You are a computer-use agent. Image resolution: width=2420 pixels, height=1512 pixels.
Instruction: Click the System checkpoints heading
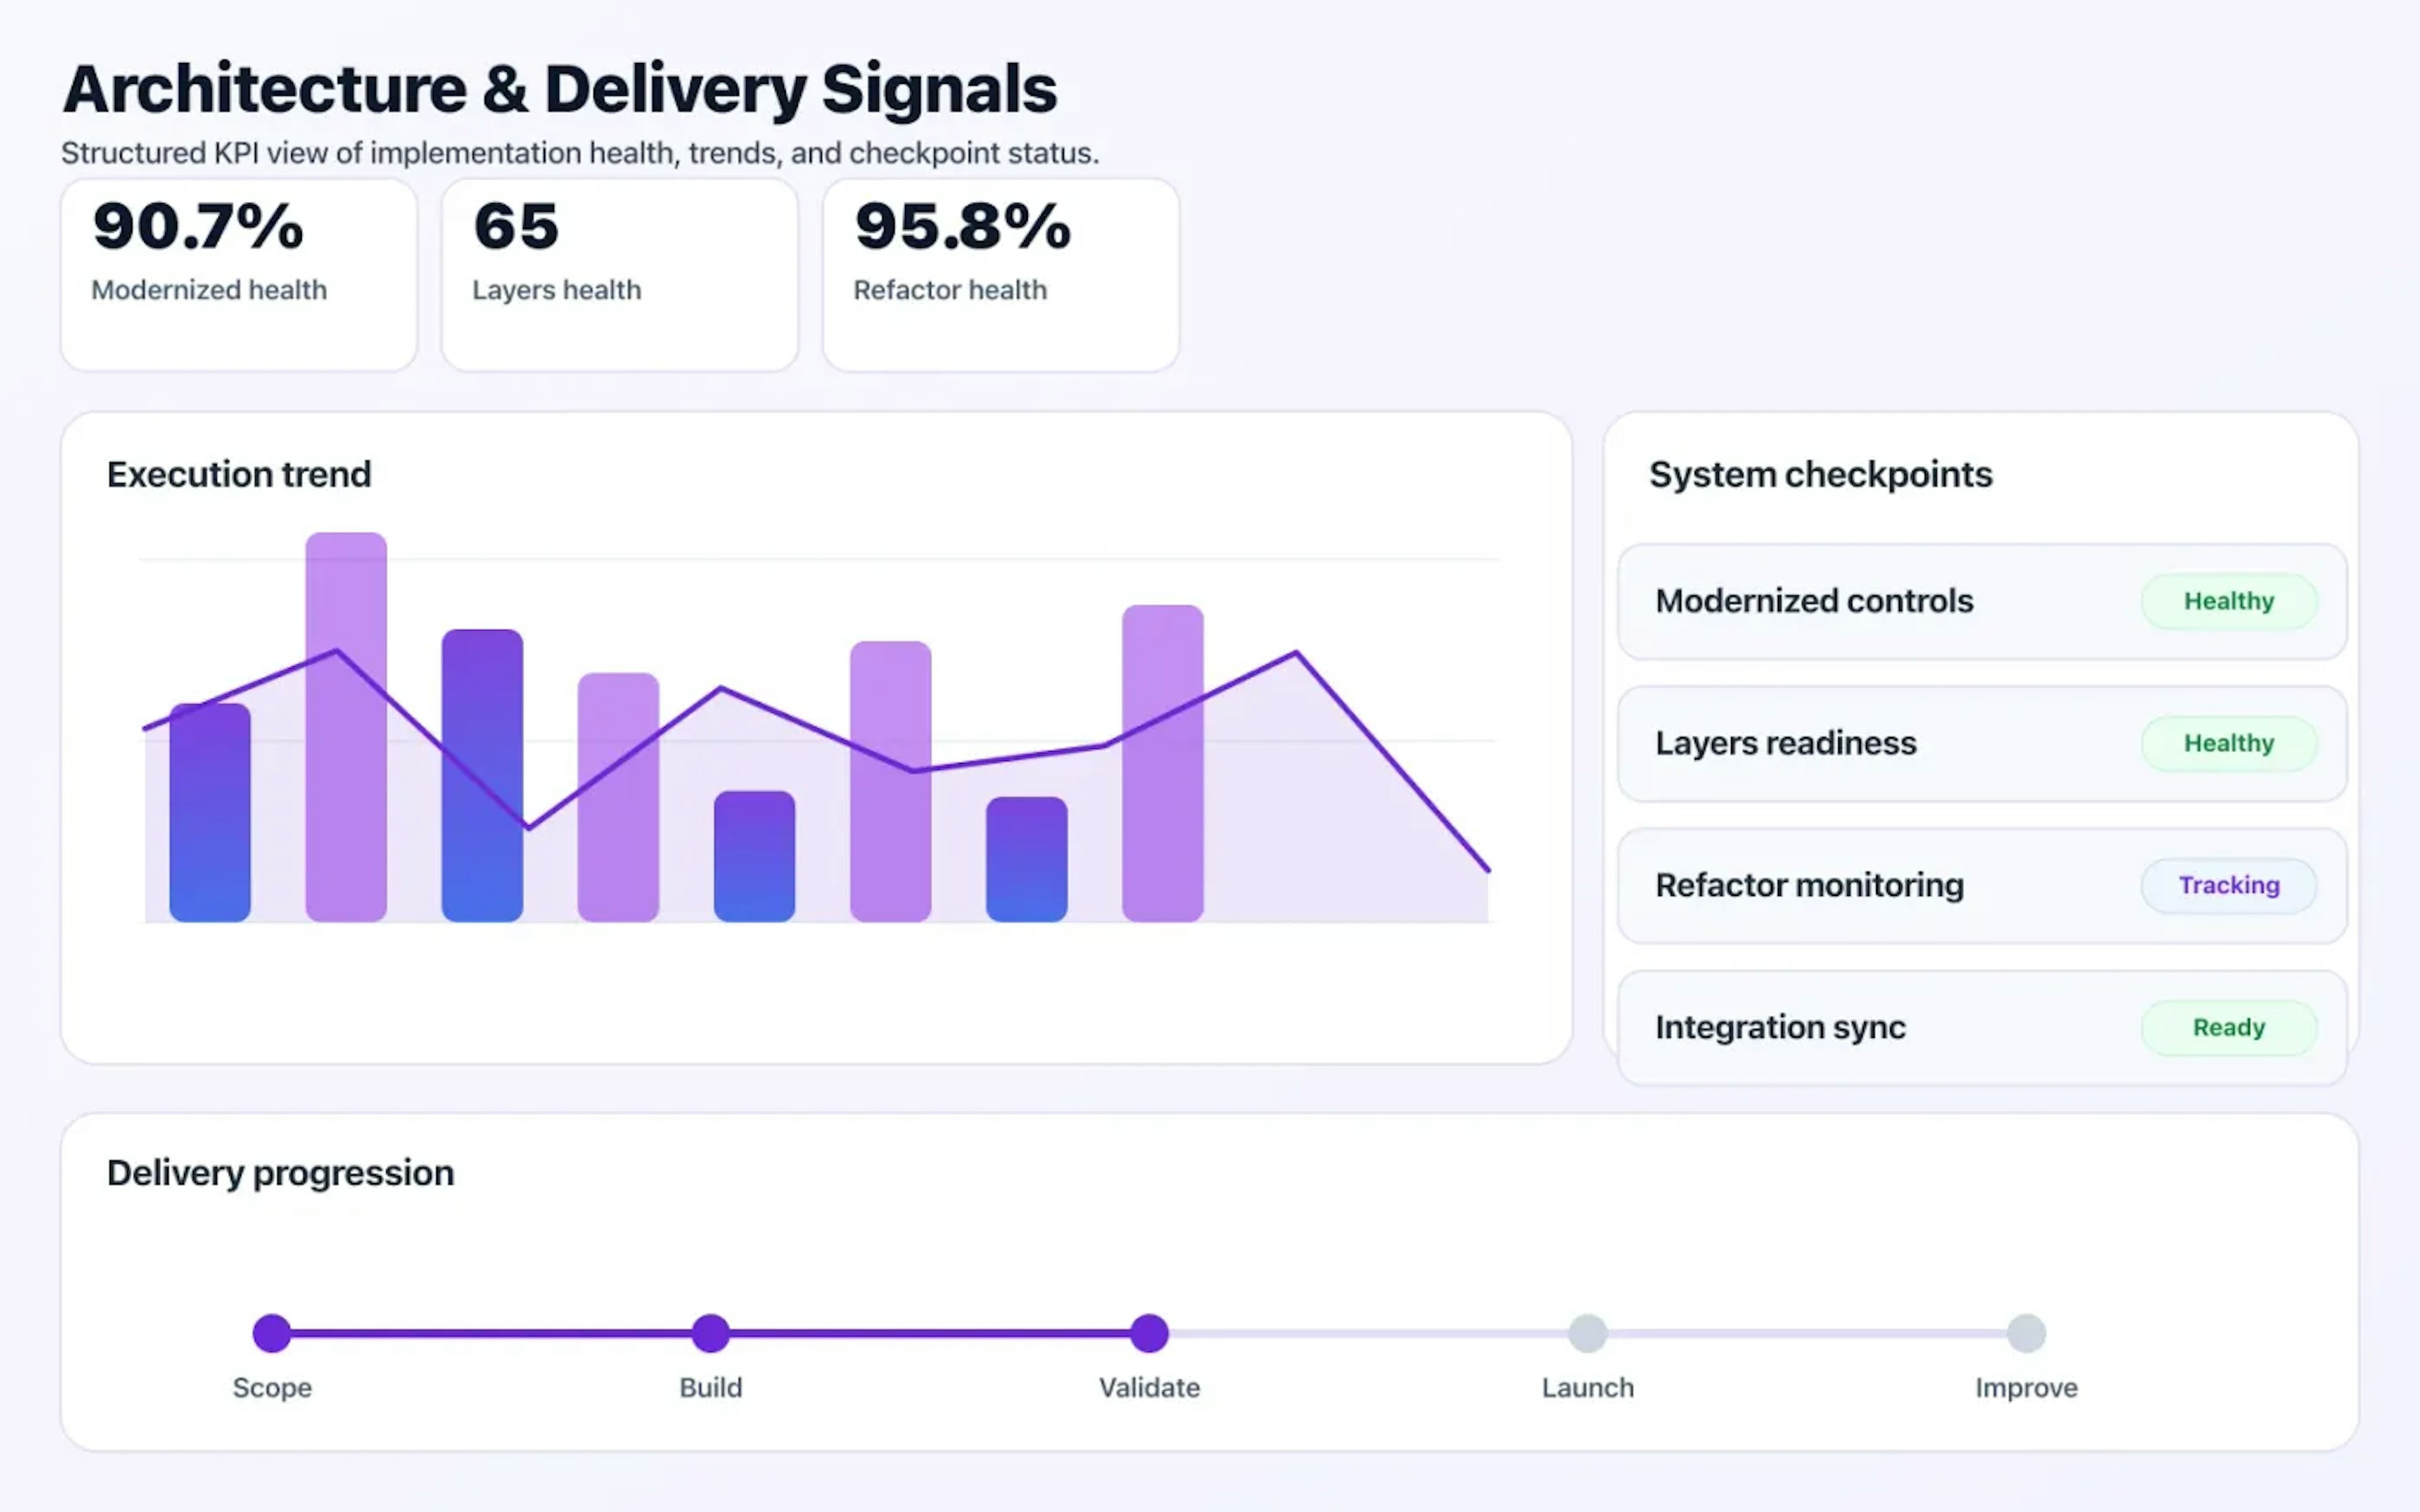[x=1820, y=474]
